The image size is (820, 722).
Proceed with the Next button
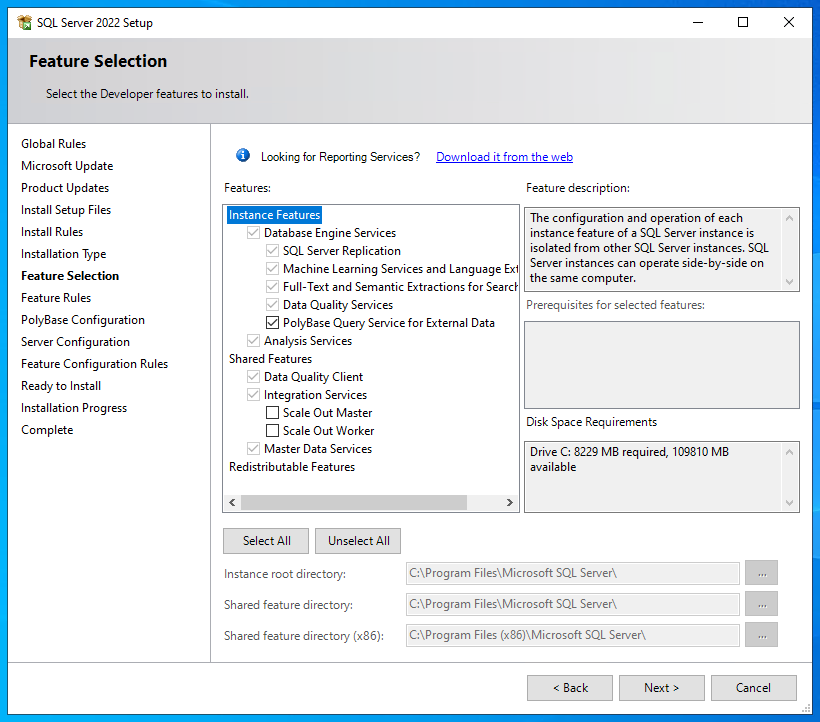click(x=662, y=688)
